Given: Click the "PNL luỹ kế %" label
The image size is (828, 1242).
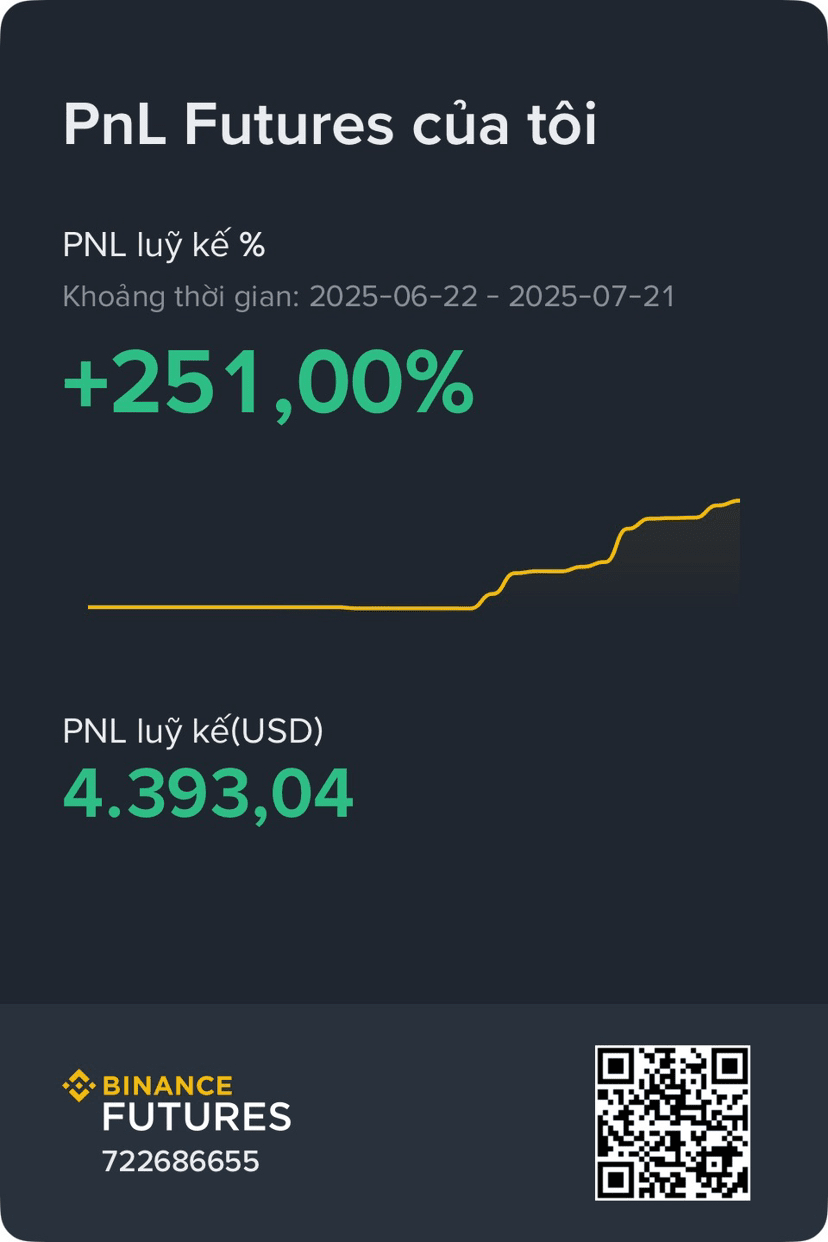Looking at the screenshot, I should [x=164, y=245].
